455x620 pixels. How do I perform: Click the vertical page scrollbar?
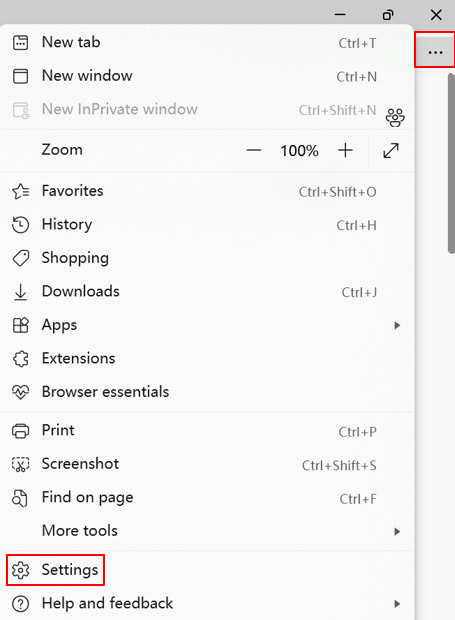coord(451,163)
